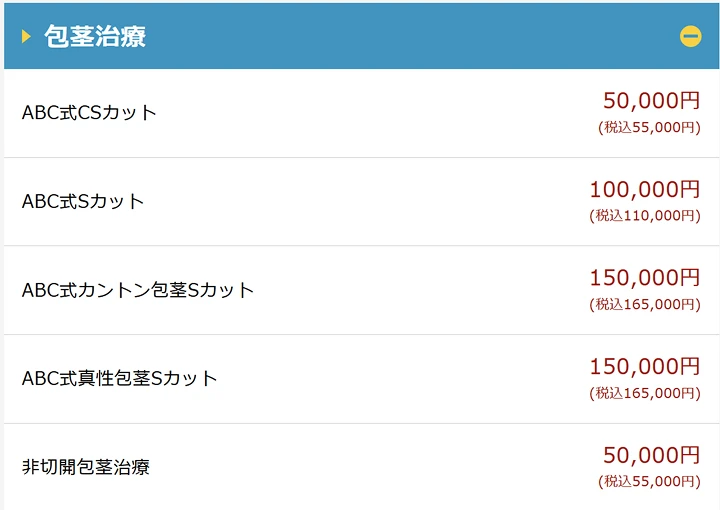The width and height of the screenshot is (720, 510).
Task: Click the 税込110,000円 tax-included note
Action: click(644, 215)
